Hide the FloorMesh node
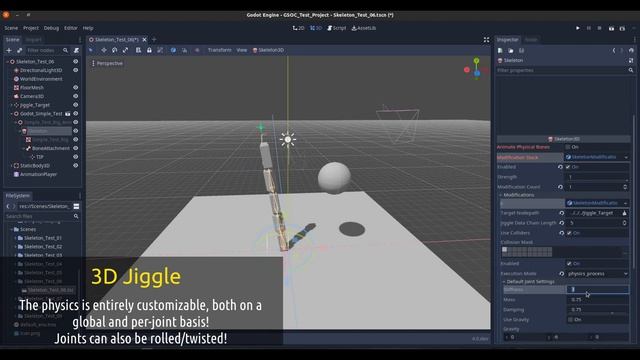The width and height of the screenshot is (640, 360). click(76, 87)
